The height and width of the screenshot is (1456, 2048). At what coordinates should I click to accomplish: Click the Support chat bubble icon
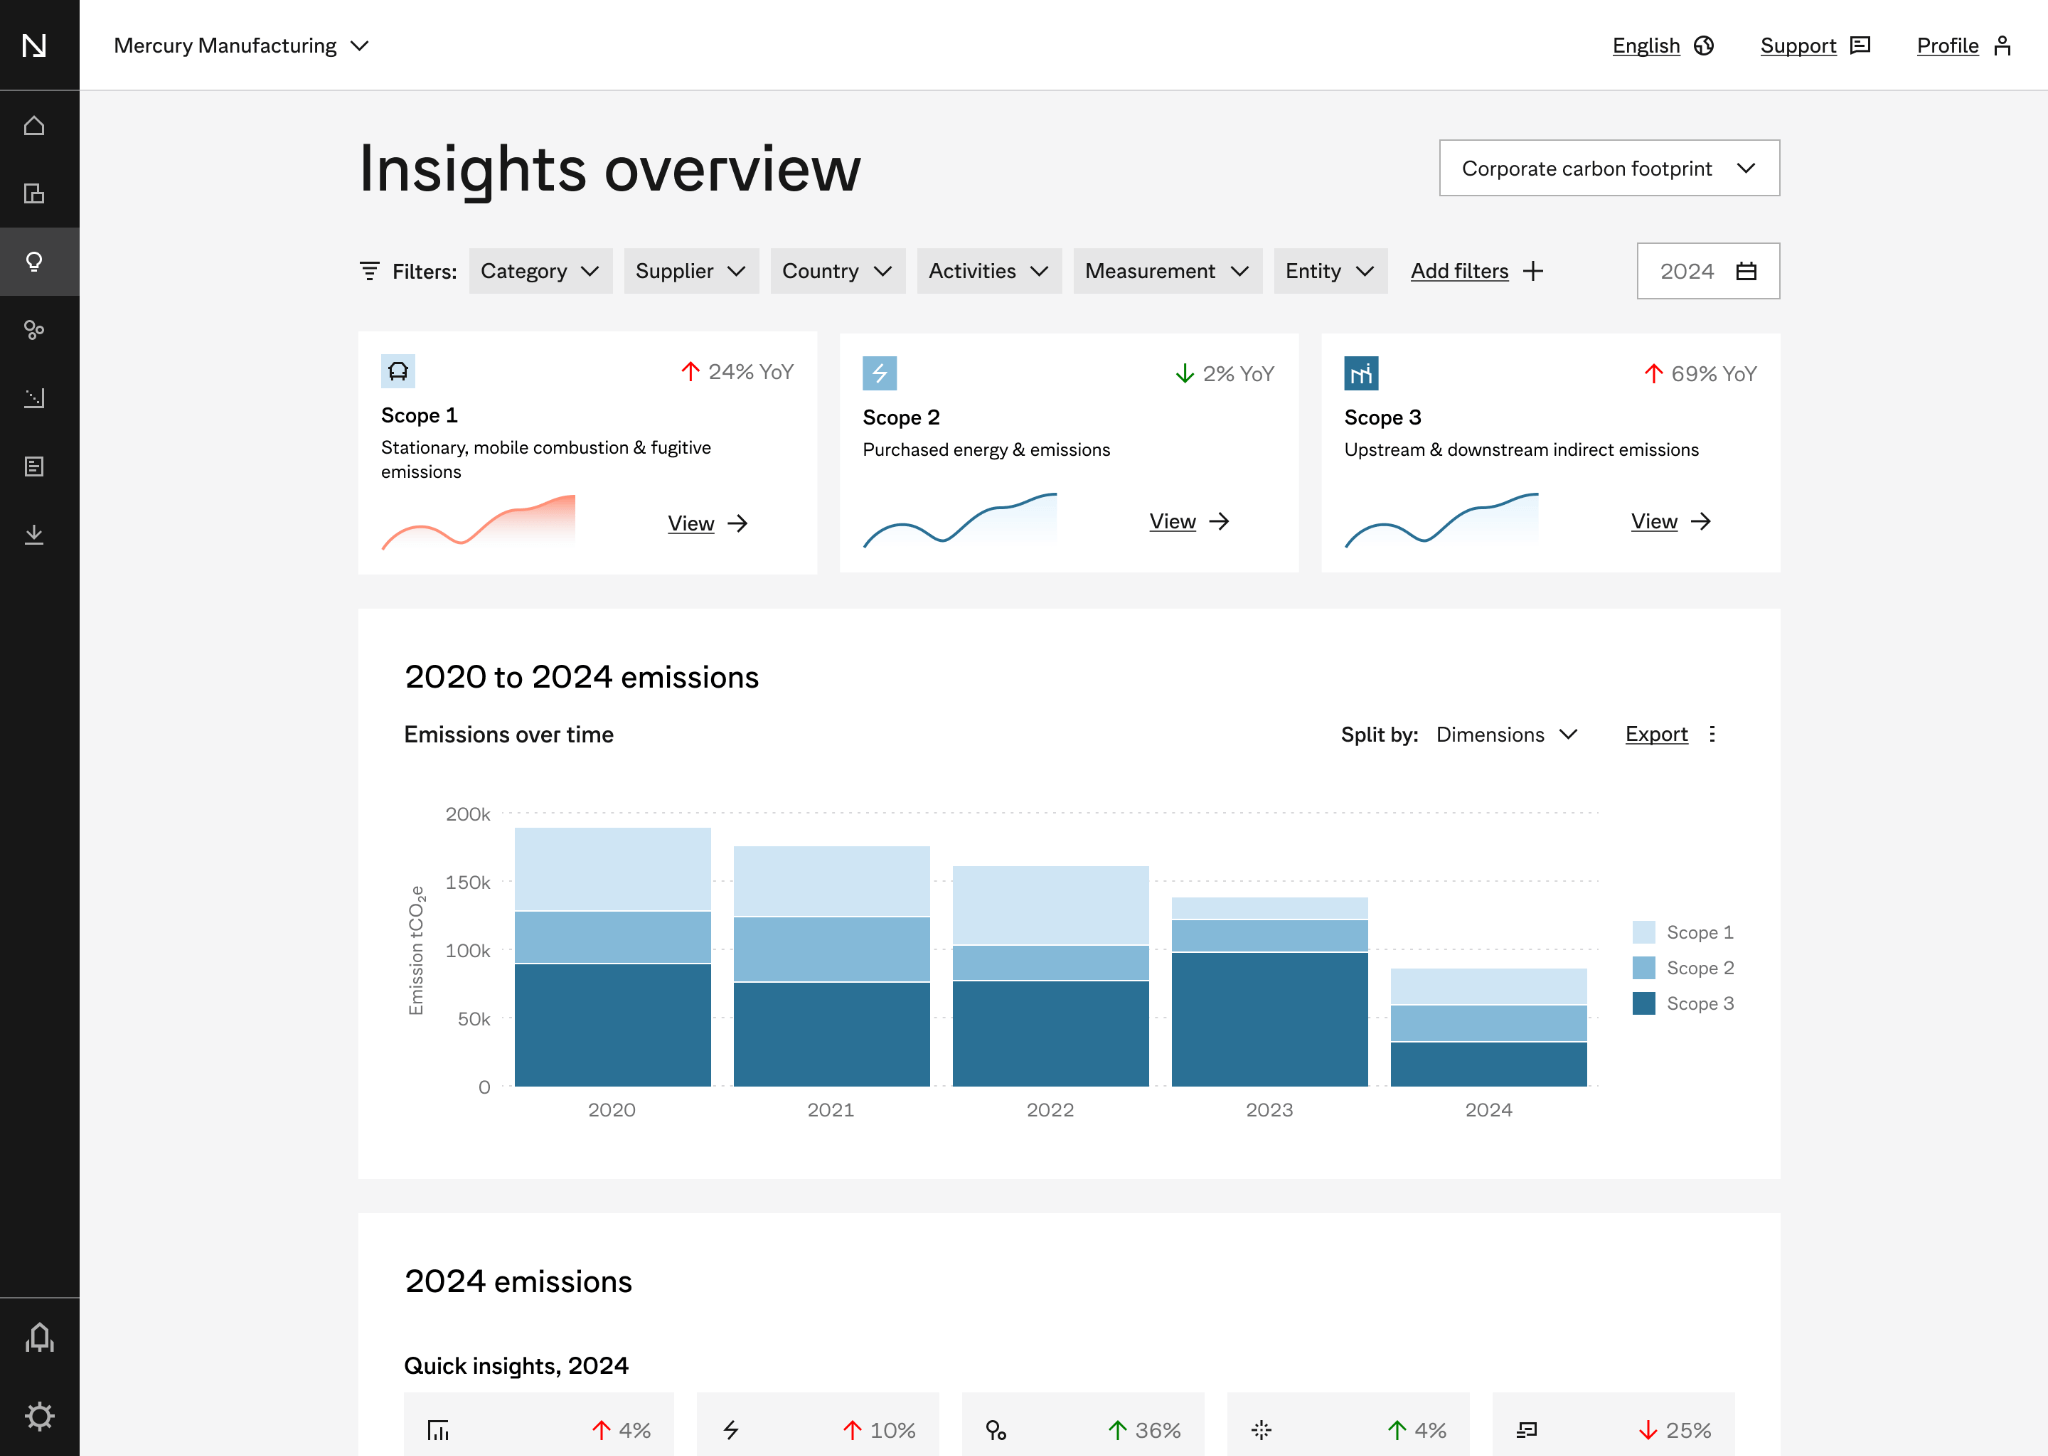tap(1862, 45)
